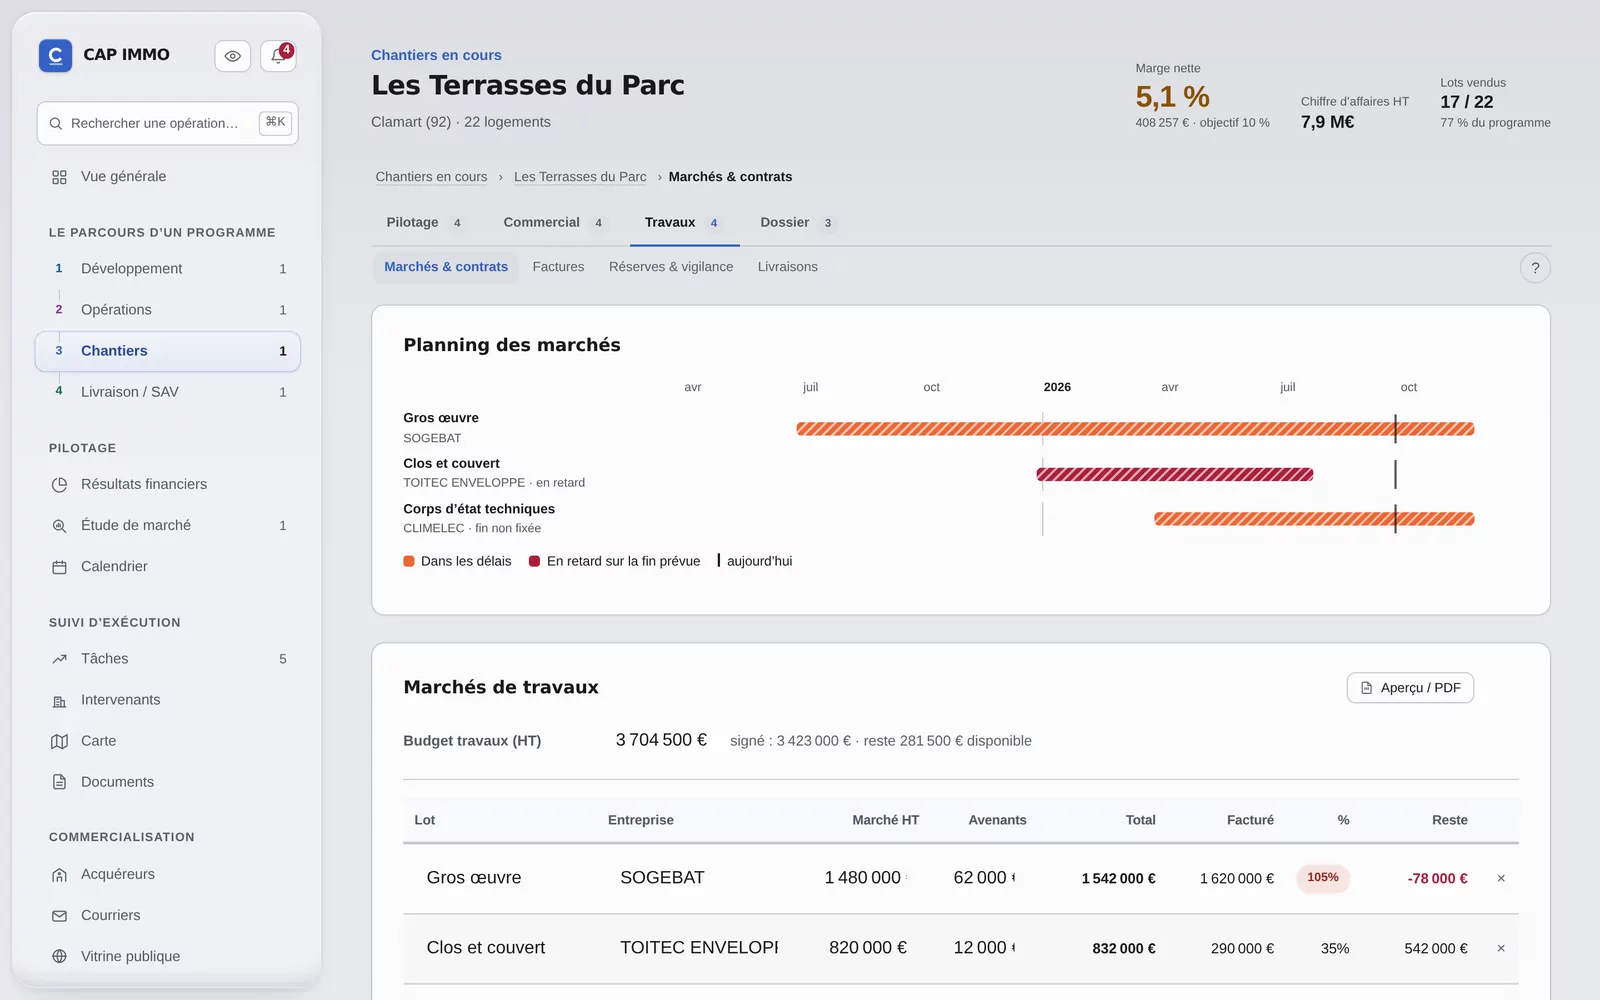The width and height of the screenshot is (1600, 1000).
Task: Open Vitrine publique globe icon
Action: point(59,956)
